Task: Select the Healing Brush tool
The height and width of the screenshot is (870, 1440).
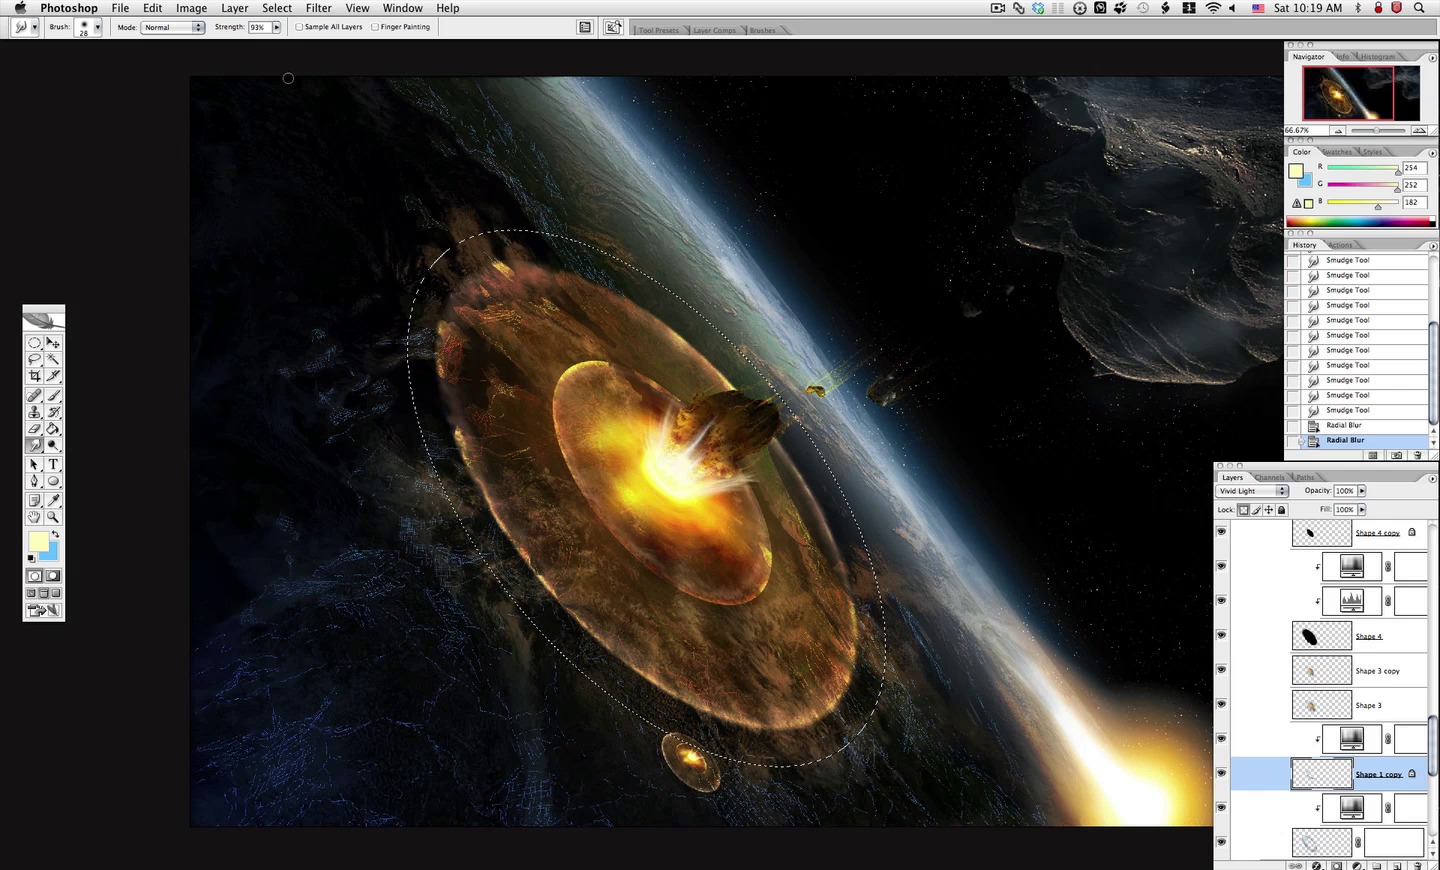Action: click(x=34, y=395)
